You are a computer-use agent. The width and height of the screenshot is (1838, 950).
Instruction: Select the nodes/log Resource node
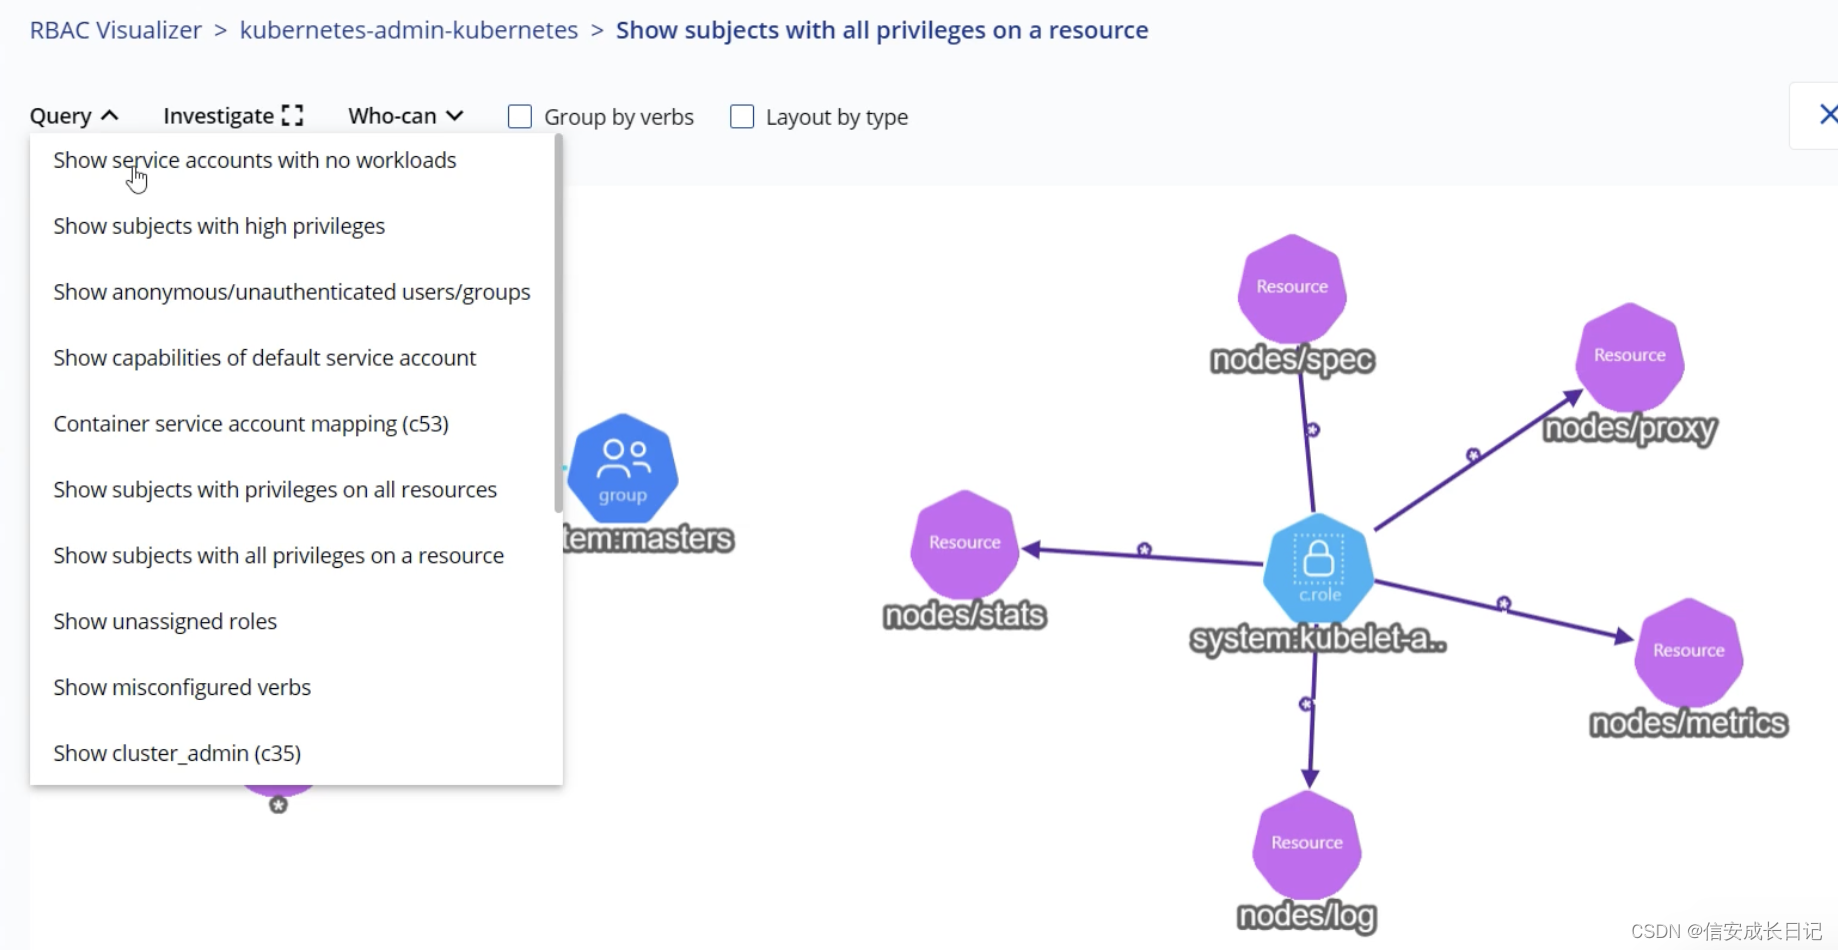[1306, 843]
